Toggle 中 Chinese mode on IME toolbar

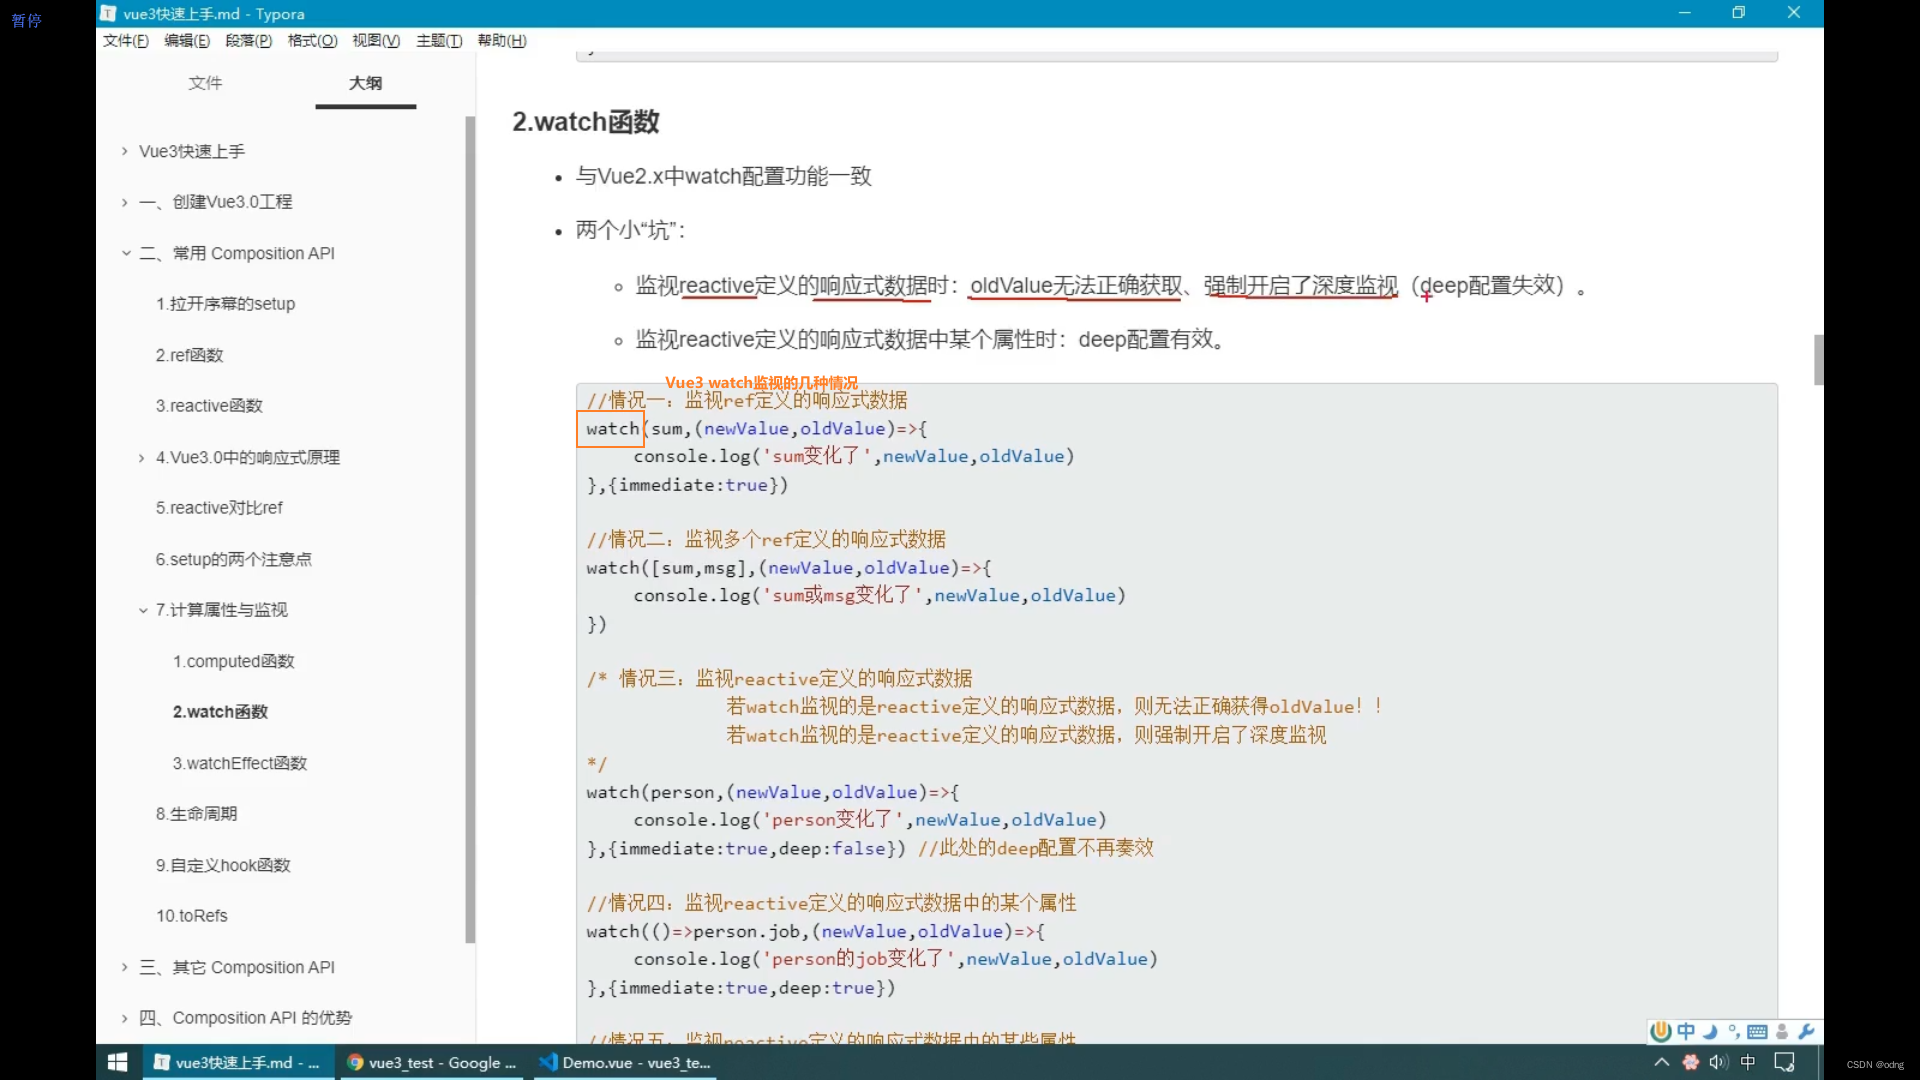[x=1686, y=1031]
